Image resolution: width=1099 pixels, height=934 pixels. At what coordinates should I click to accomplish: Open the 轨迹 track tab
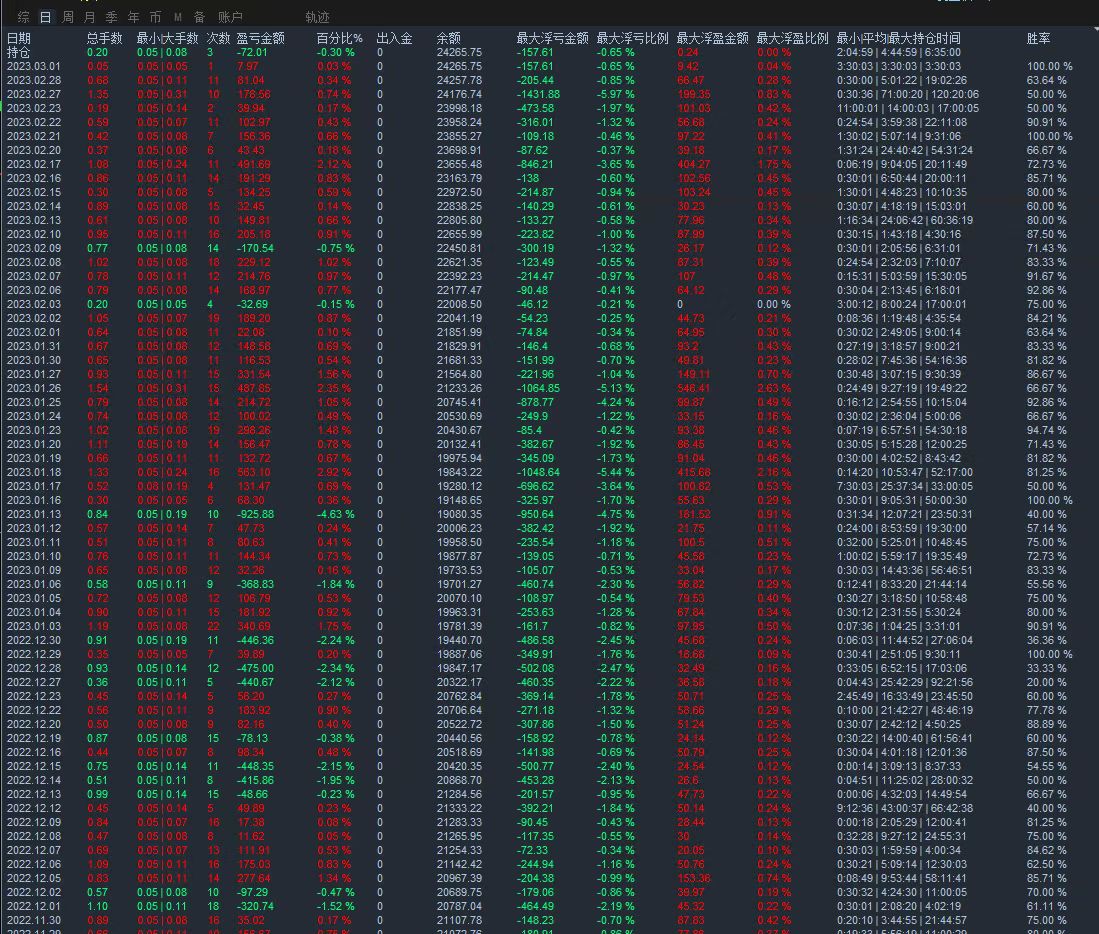pyautogui.click(x=318, y=17)
